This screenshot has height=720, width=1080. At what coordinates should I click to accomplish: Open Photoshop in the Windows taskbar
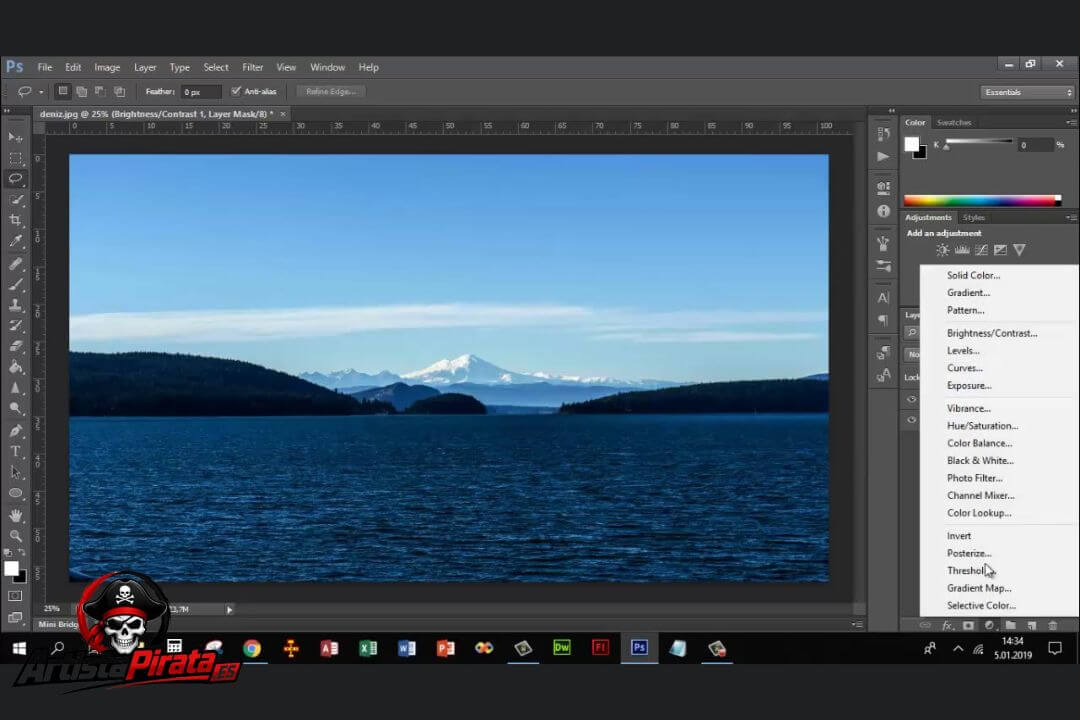pyautogui.click(x=639, y=648)
